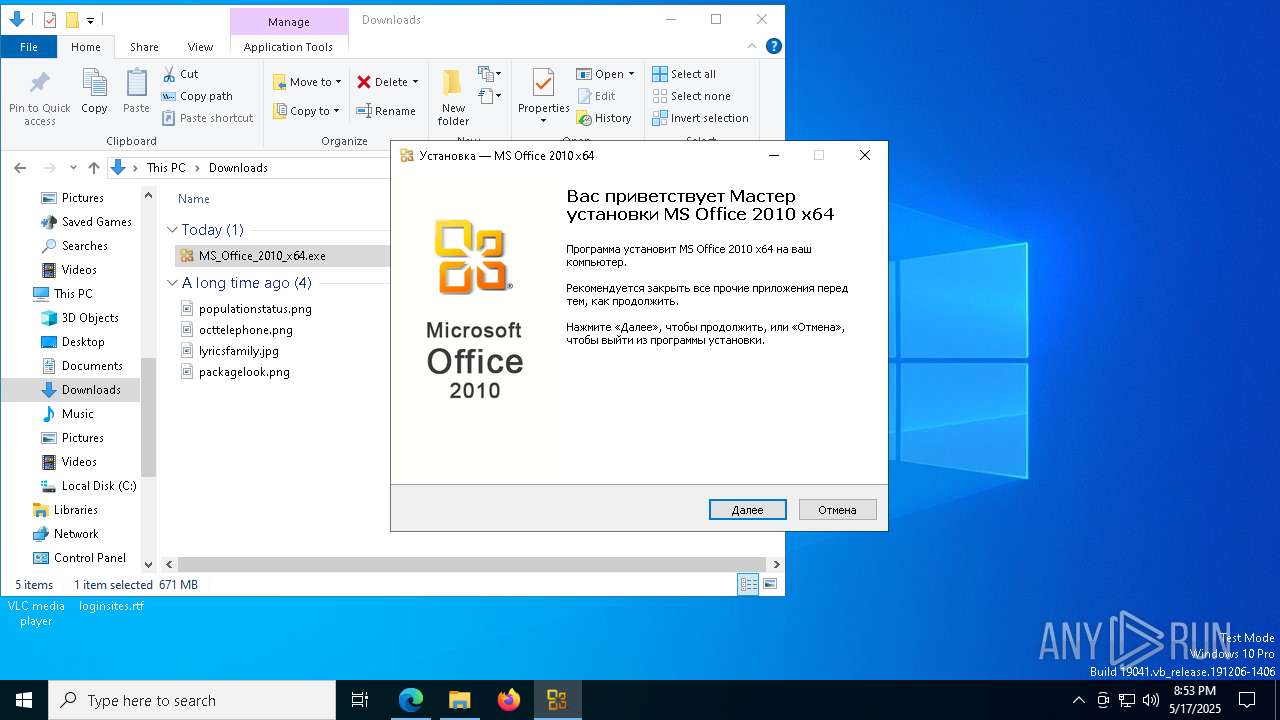The width and height of the screenshot is (1280, 720).
Task: Click the New folder icon
Action: (x=453, y=83)
